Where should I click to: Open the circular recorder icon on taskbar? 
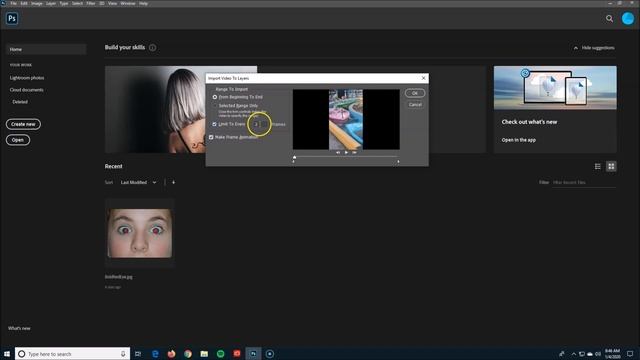[270, 354]
